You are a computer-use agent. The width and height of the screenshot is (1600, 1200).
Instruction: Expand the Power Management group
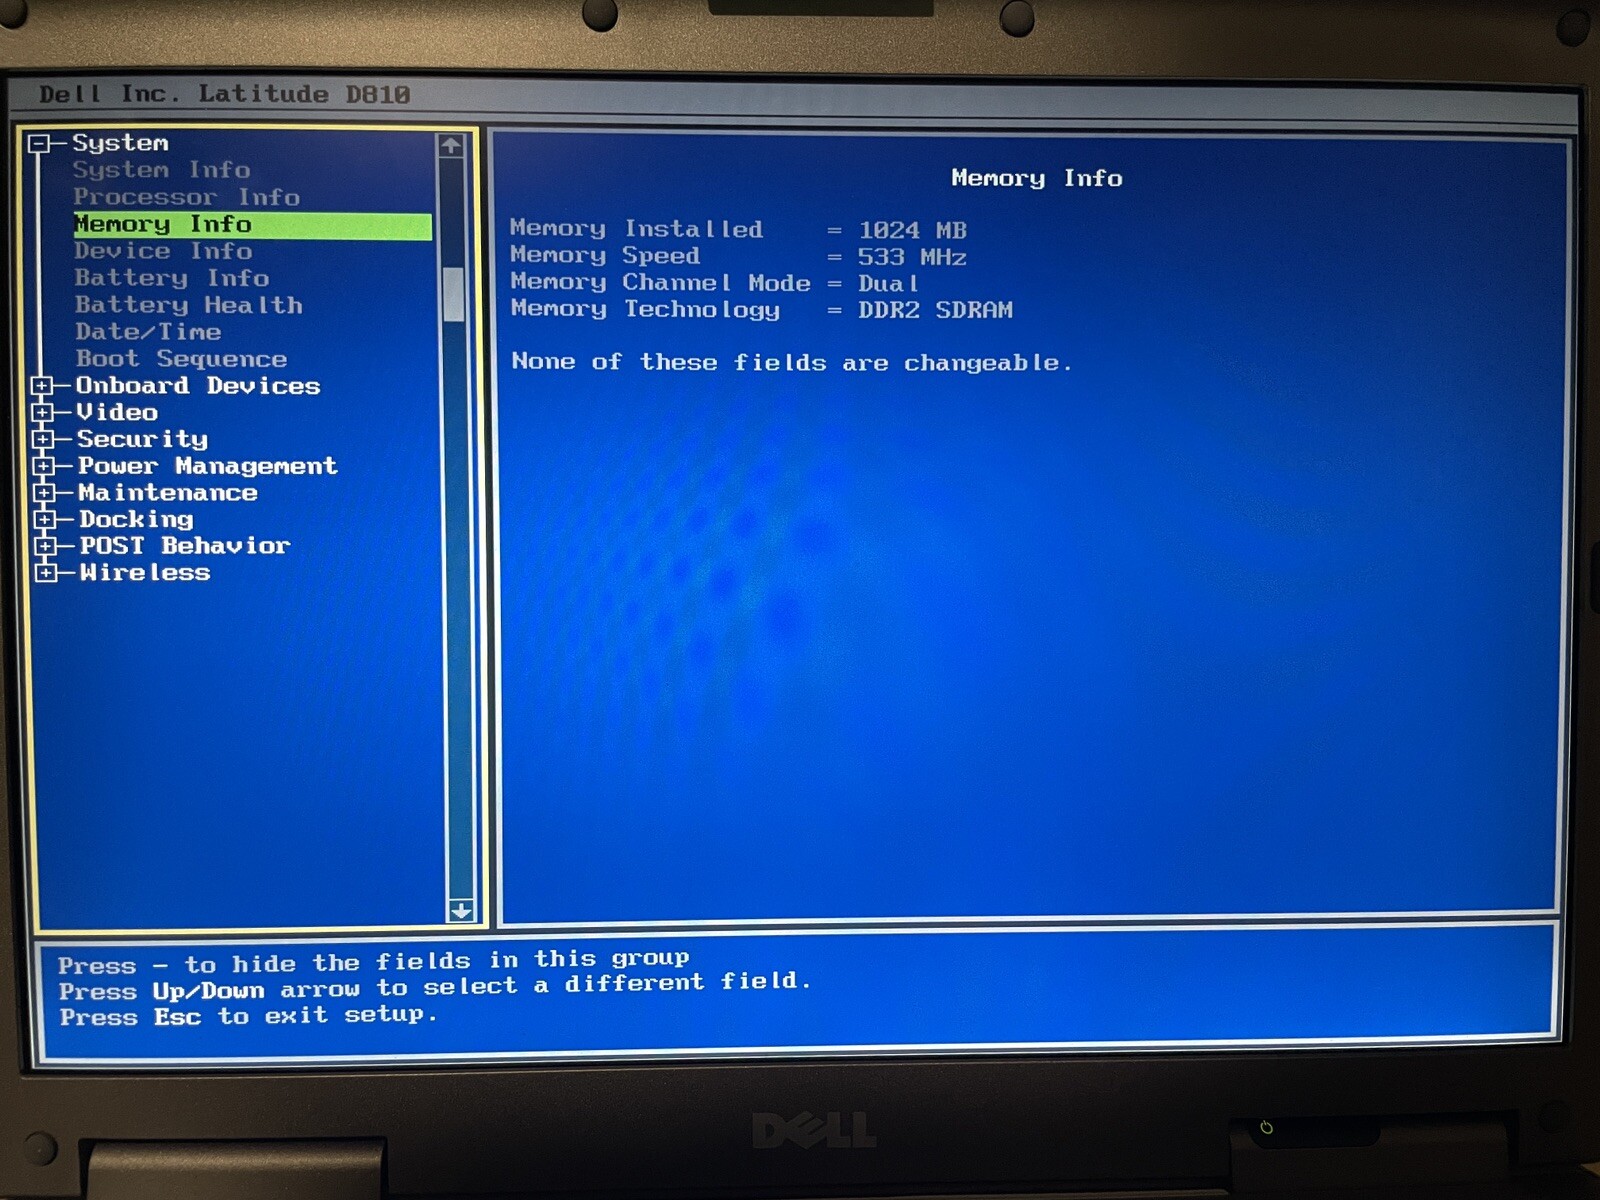pos(43,466)
